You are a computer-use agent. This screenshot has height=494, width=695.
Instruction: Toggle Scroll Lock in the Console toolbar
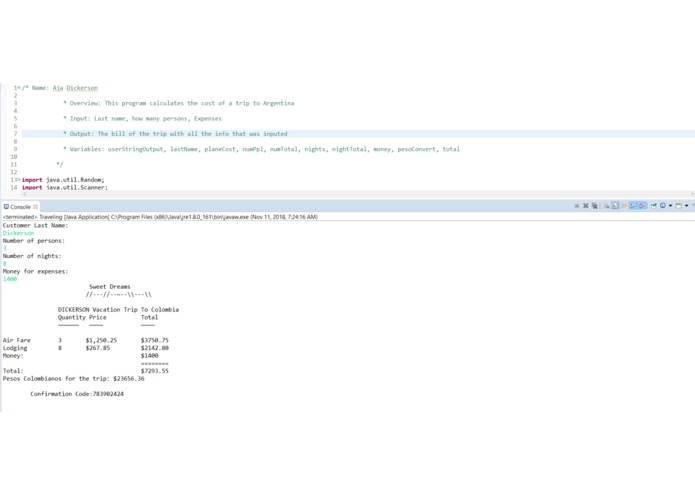(x=615, y=206)
